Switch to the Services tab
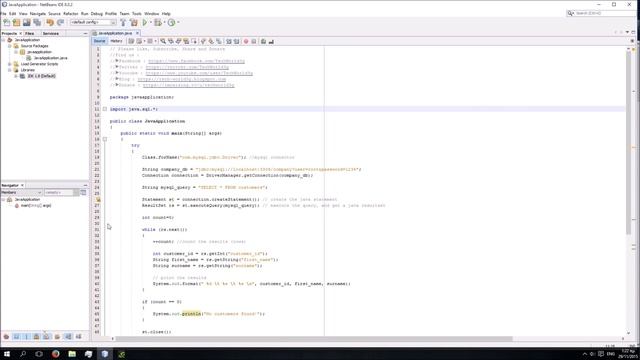 tap(51, 33)
